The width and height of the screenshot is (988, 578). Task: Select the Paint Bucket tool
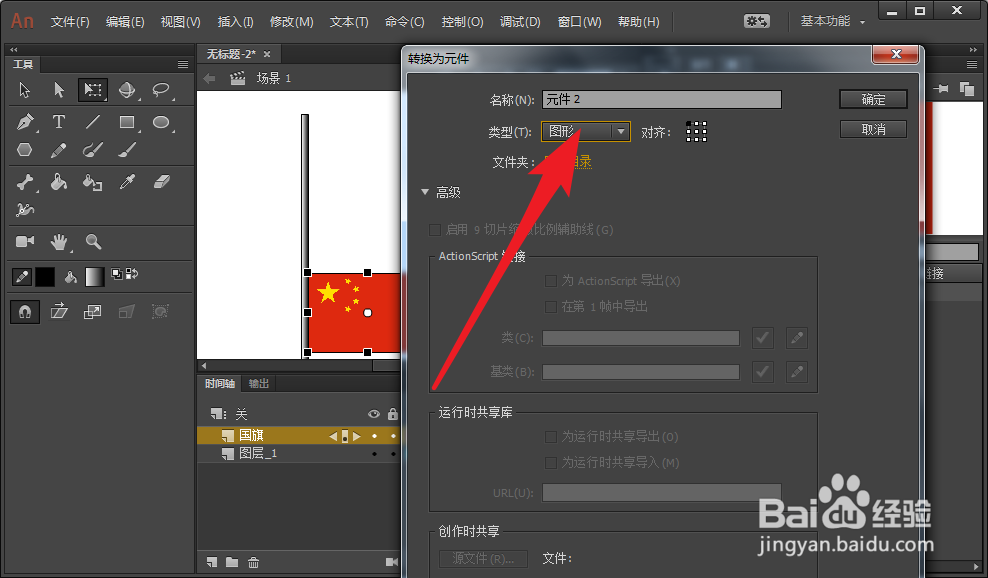[59, 183]
